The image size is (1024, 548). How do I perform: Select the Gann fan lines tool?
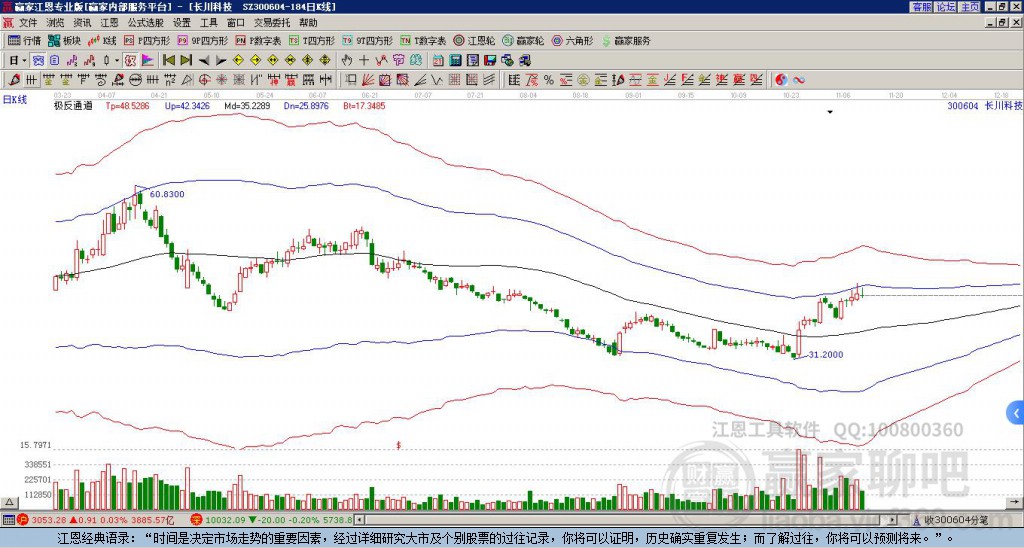coord(368,80)
